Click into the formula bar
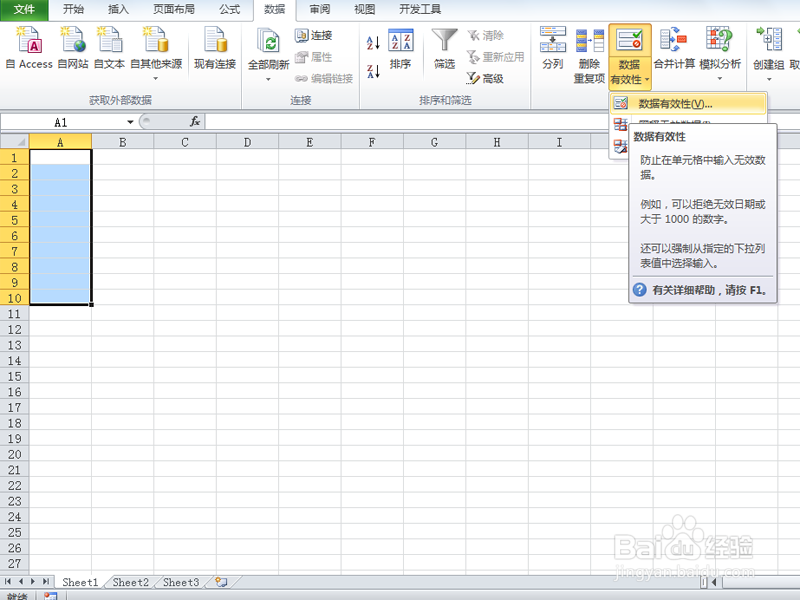This screenshot has height=600, width=800. click(x=408, y=122)
